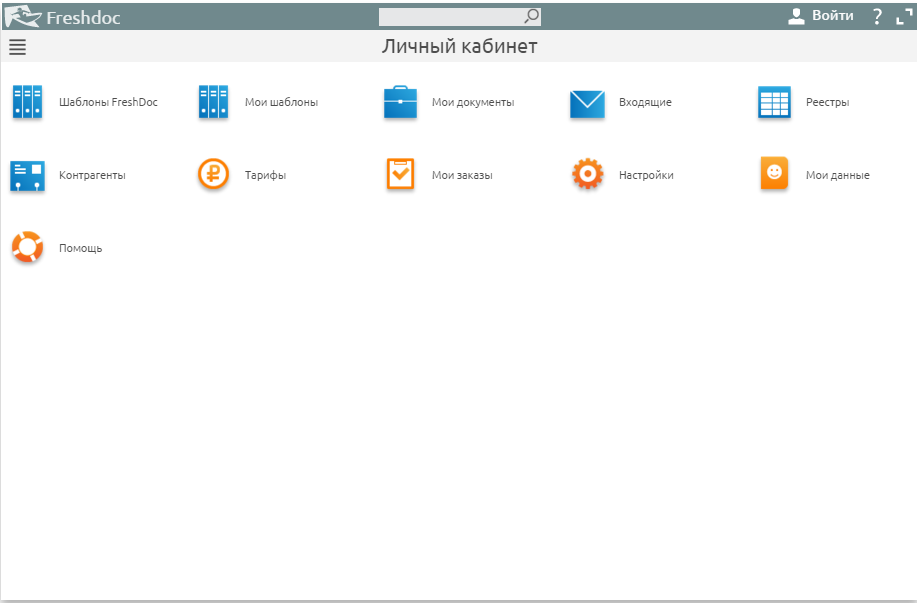
Task: Open the Мои данные smiley icon
Action: click(x=774, y=173)
